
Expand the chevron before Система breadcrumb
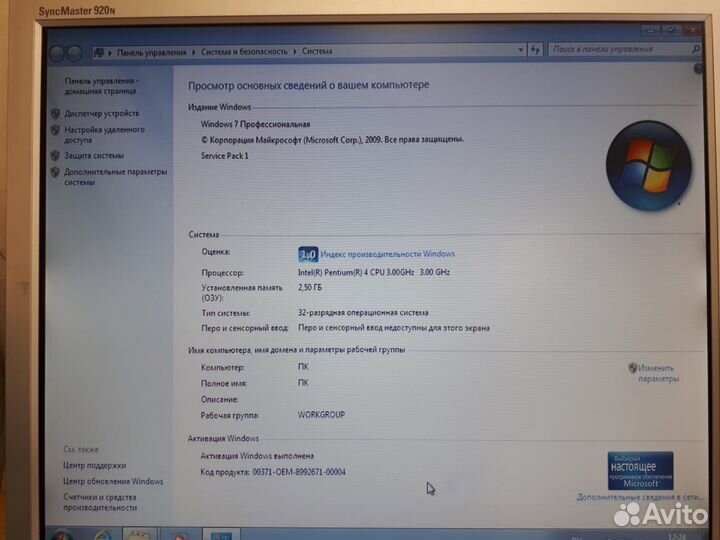[x=295, y=51]
